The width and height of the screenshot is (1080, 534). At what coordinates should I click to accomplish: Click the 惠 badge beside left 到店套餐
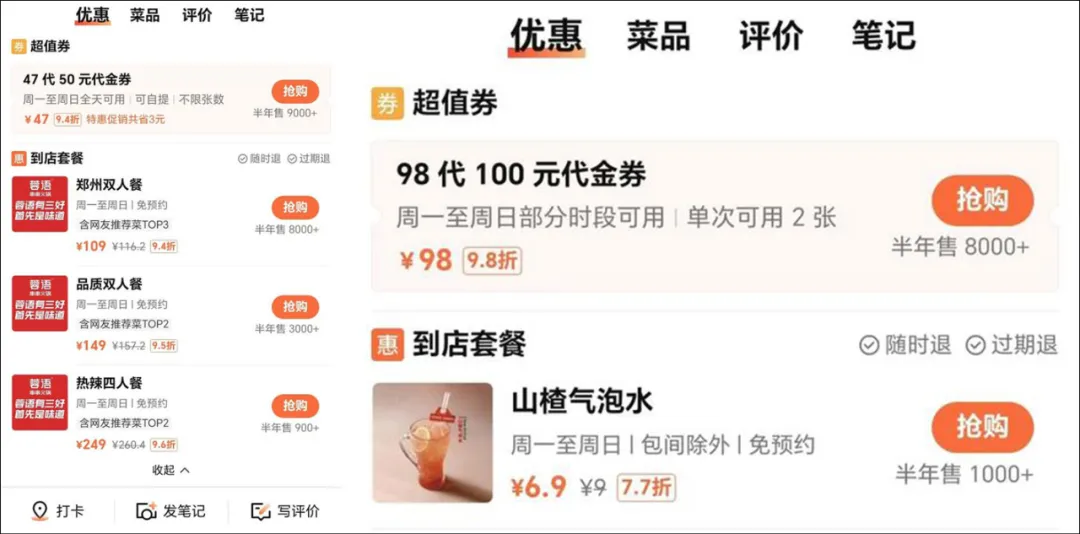[x=19, y=158]
